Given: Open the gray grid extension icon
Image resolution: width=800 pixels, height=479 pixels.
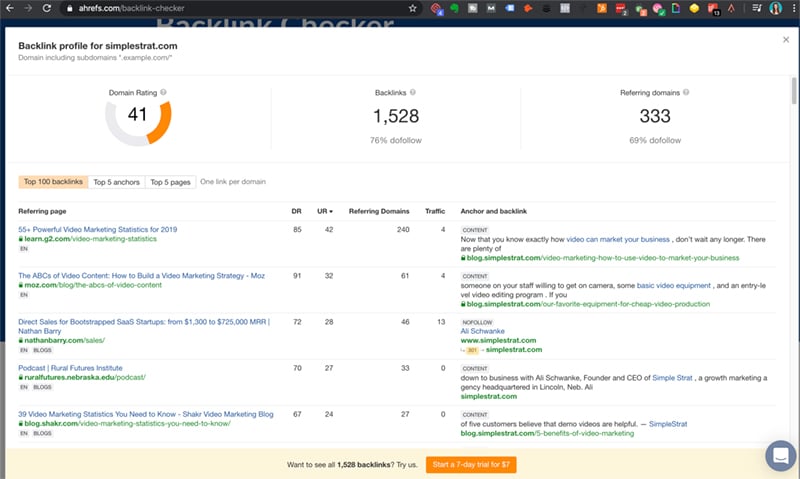Looking at the screenshot, I should click(x=565, y=8).
